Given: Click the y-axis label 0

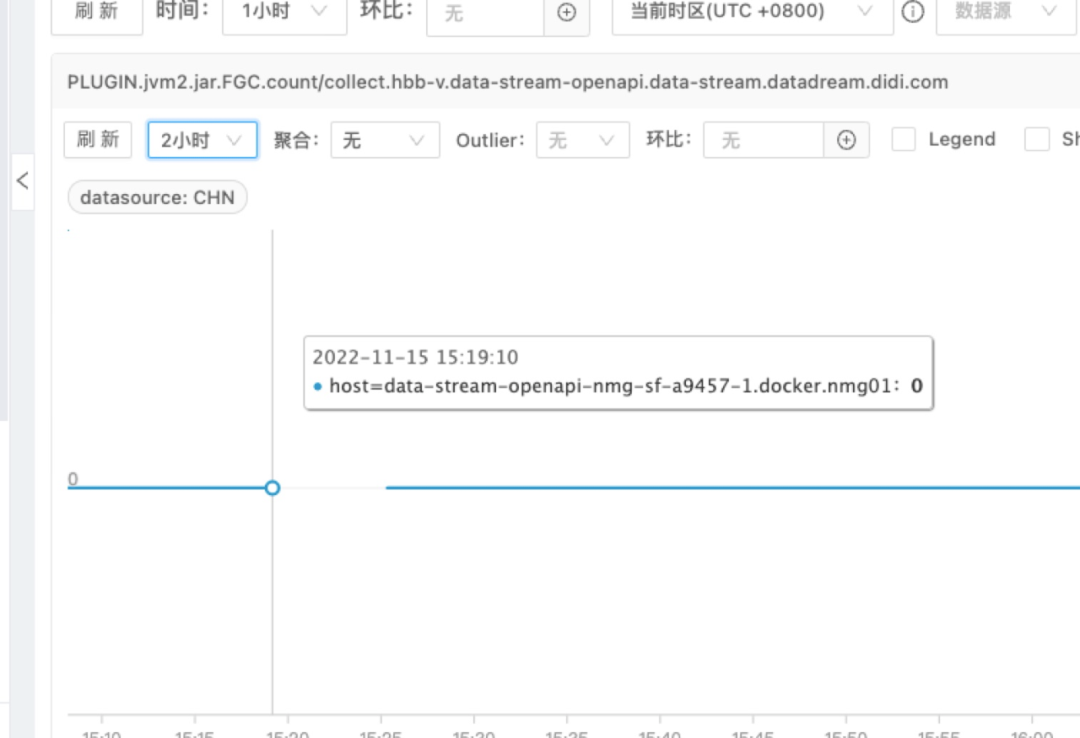Looking at the screenshot, I should click(x=73, y=478).
